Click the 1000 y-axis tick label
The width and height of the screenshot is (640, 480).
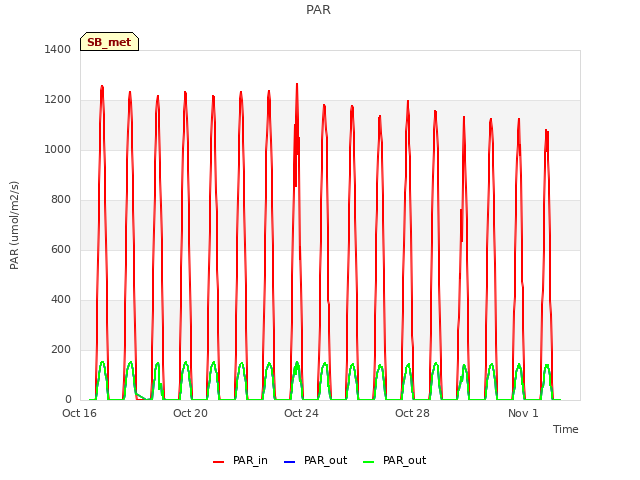[x=58, y=149]
